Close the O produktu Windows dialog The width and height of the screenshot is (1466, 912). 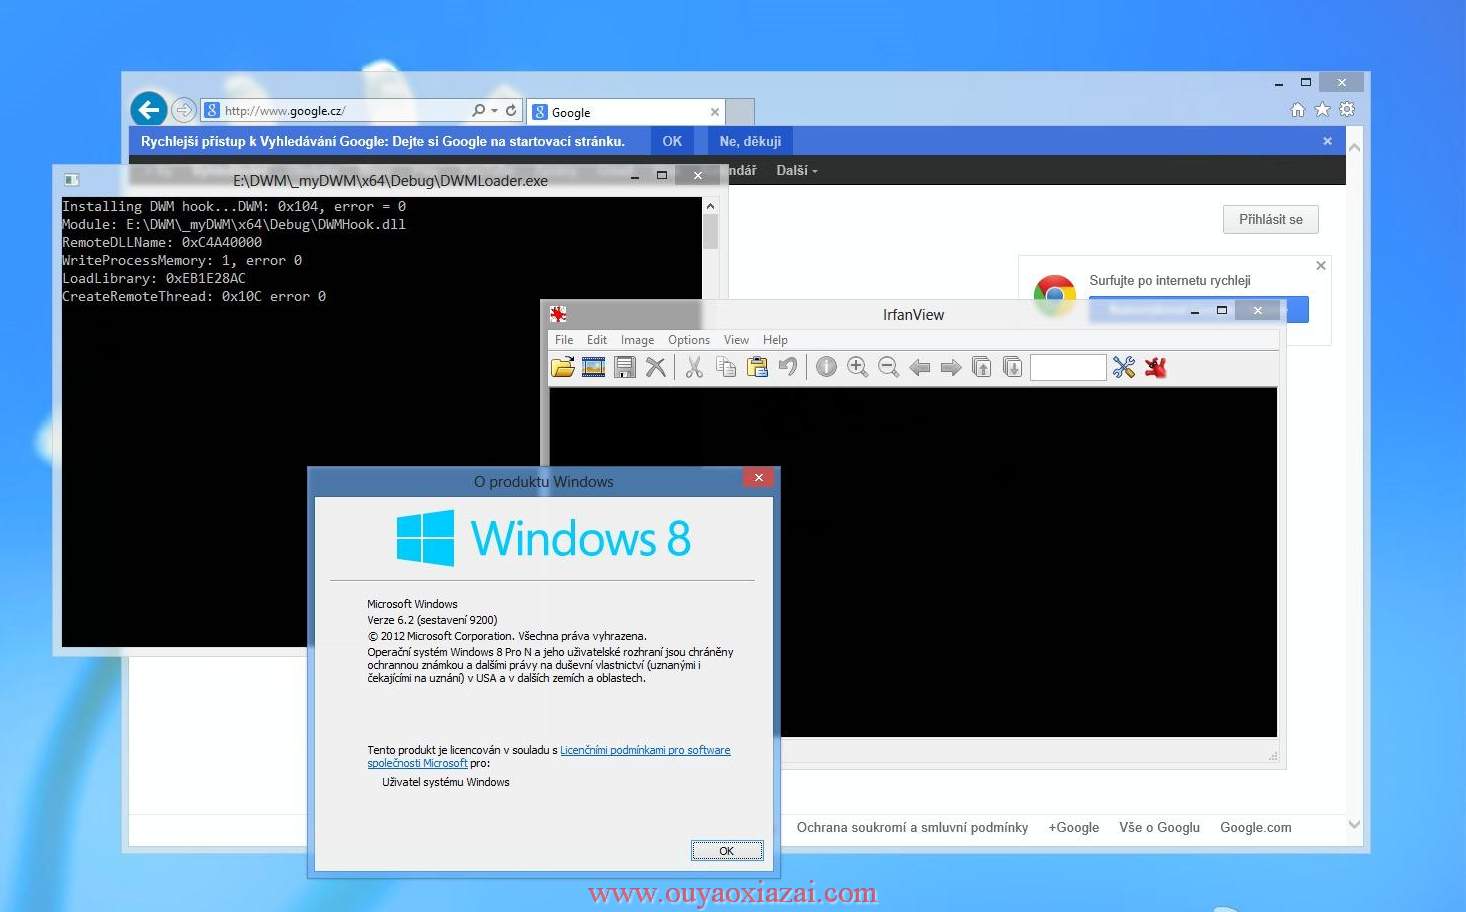click(759, 478)
